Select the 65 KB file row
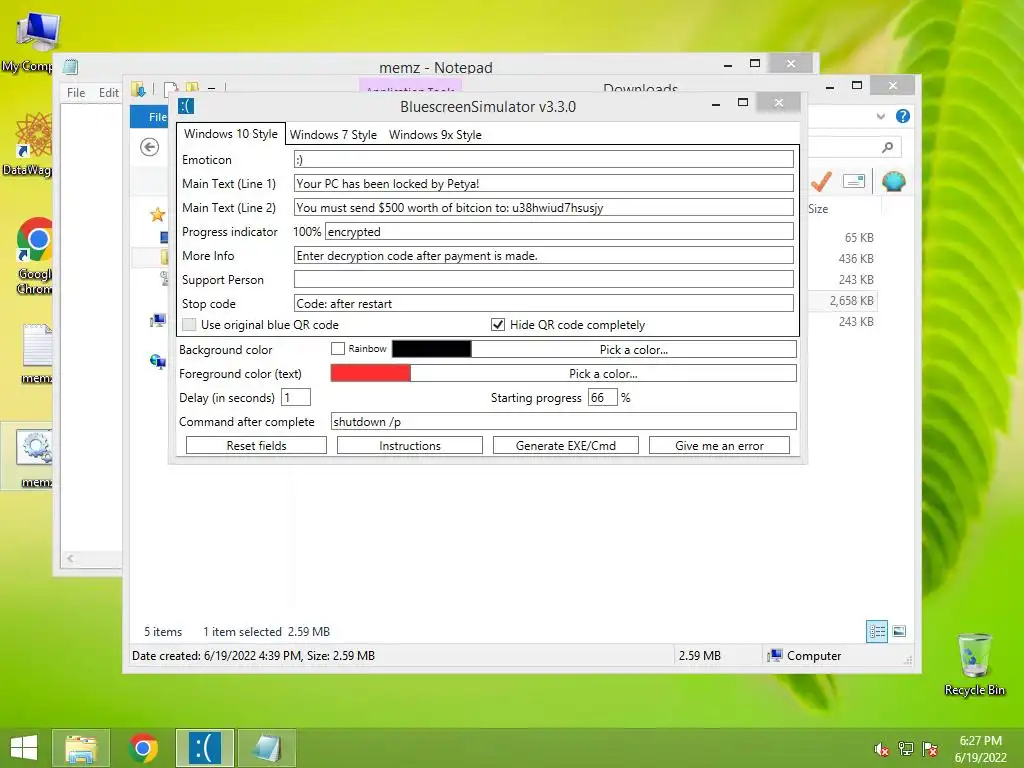The height and width of the screenshot is (768, 1024). point(842,238)
